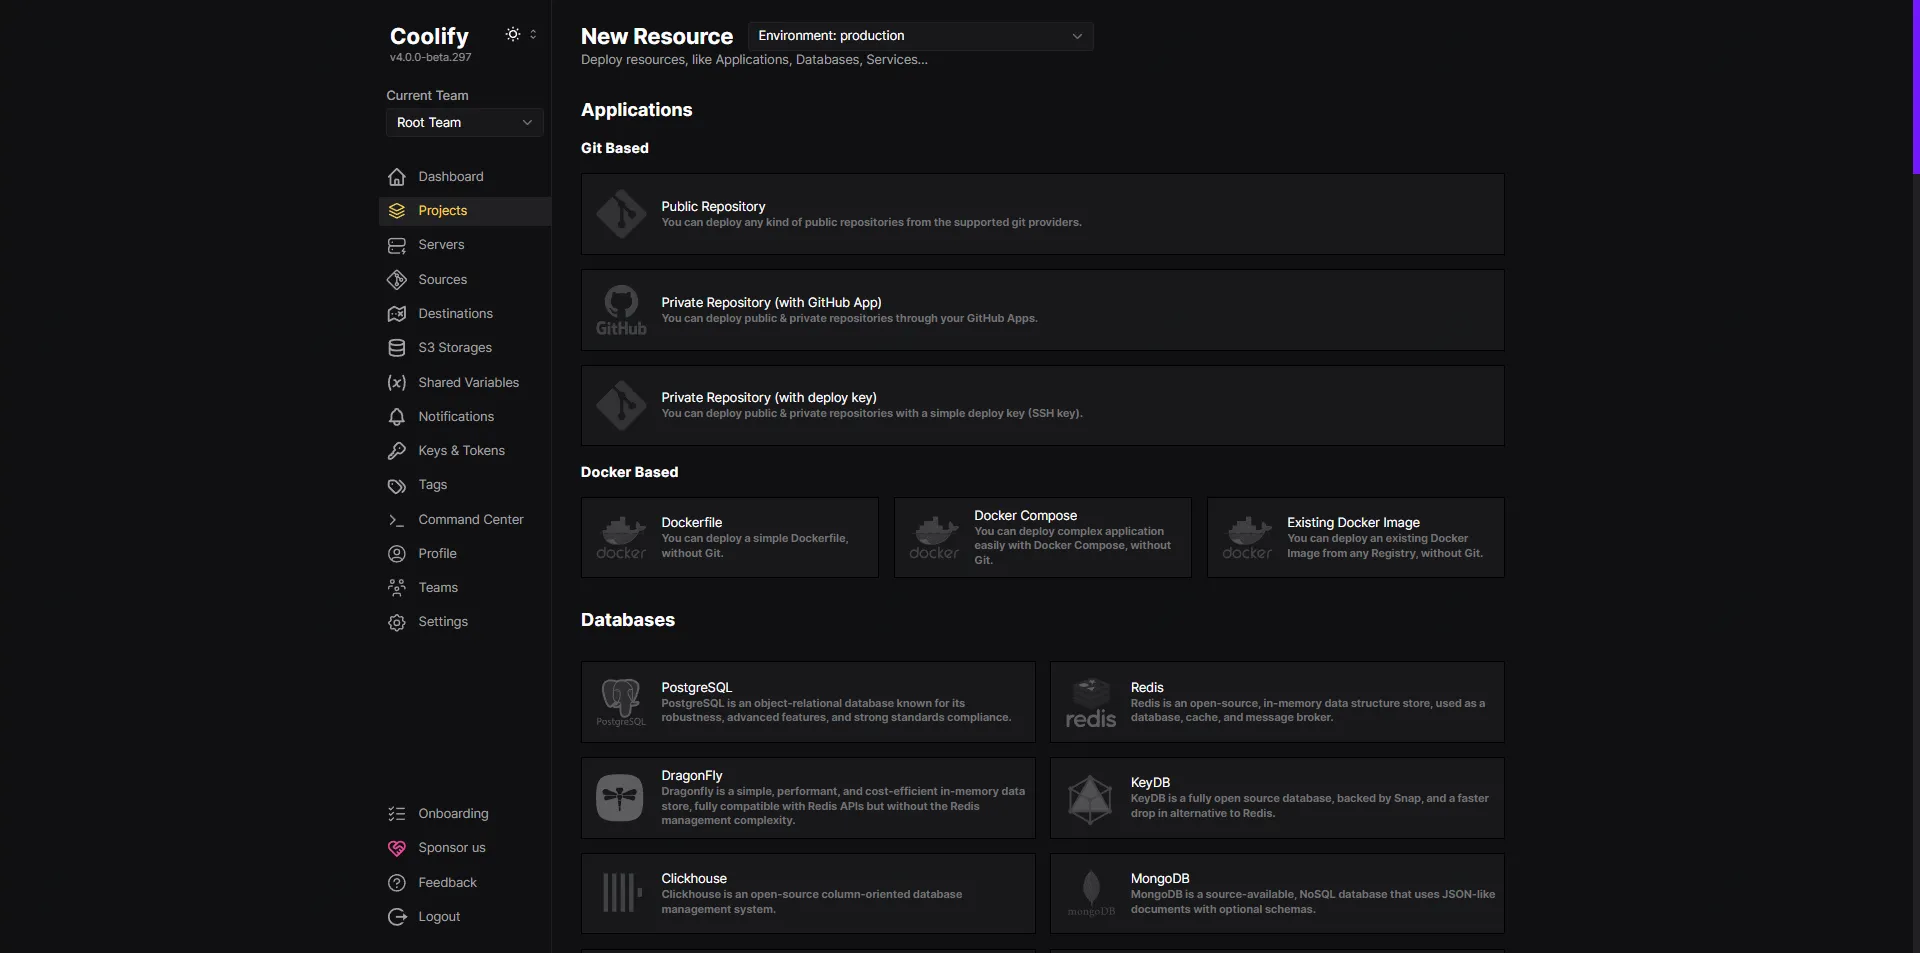This screenshot has height=953, width=1920.
Task: Click the Dashboard house icon
Action: 397,177
